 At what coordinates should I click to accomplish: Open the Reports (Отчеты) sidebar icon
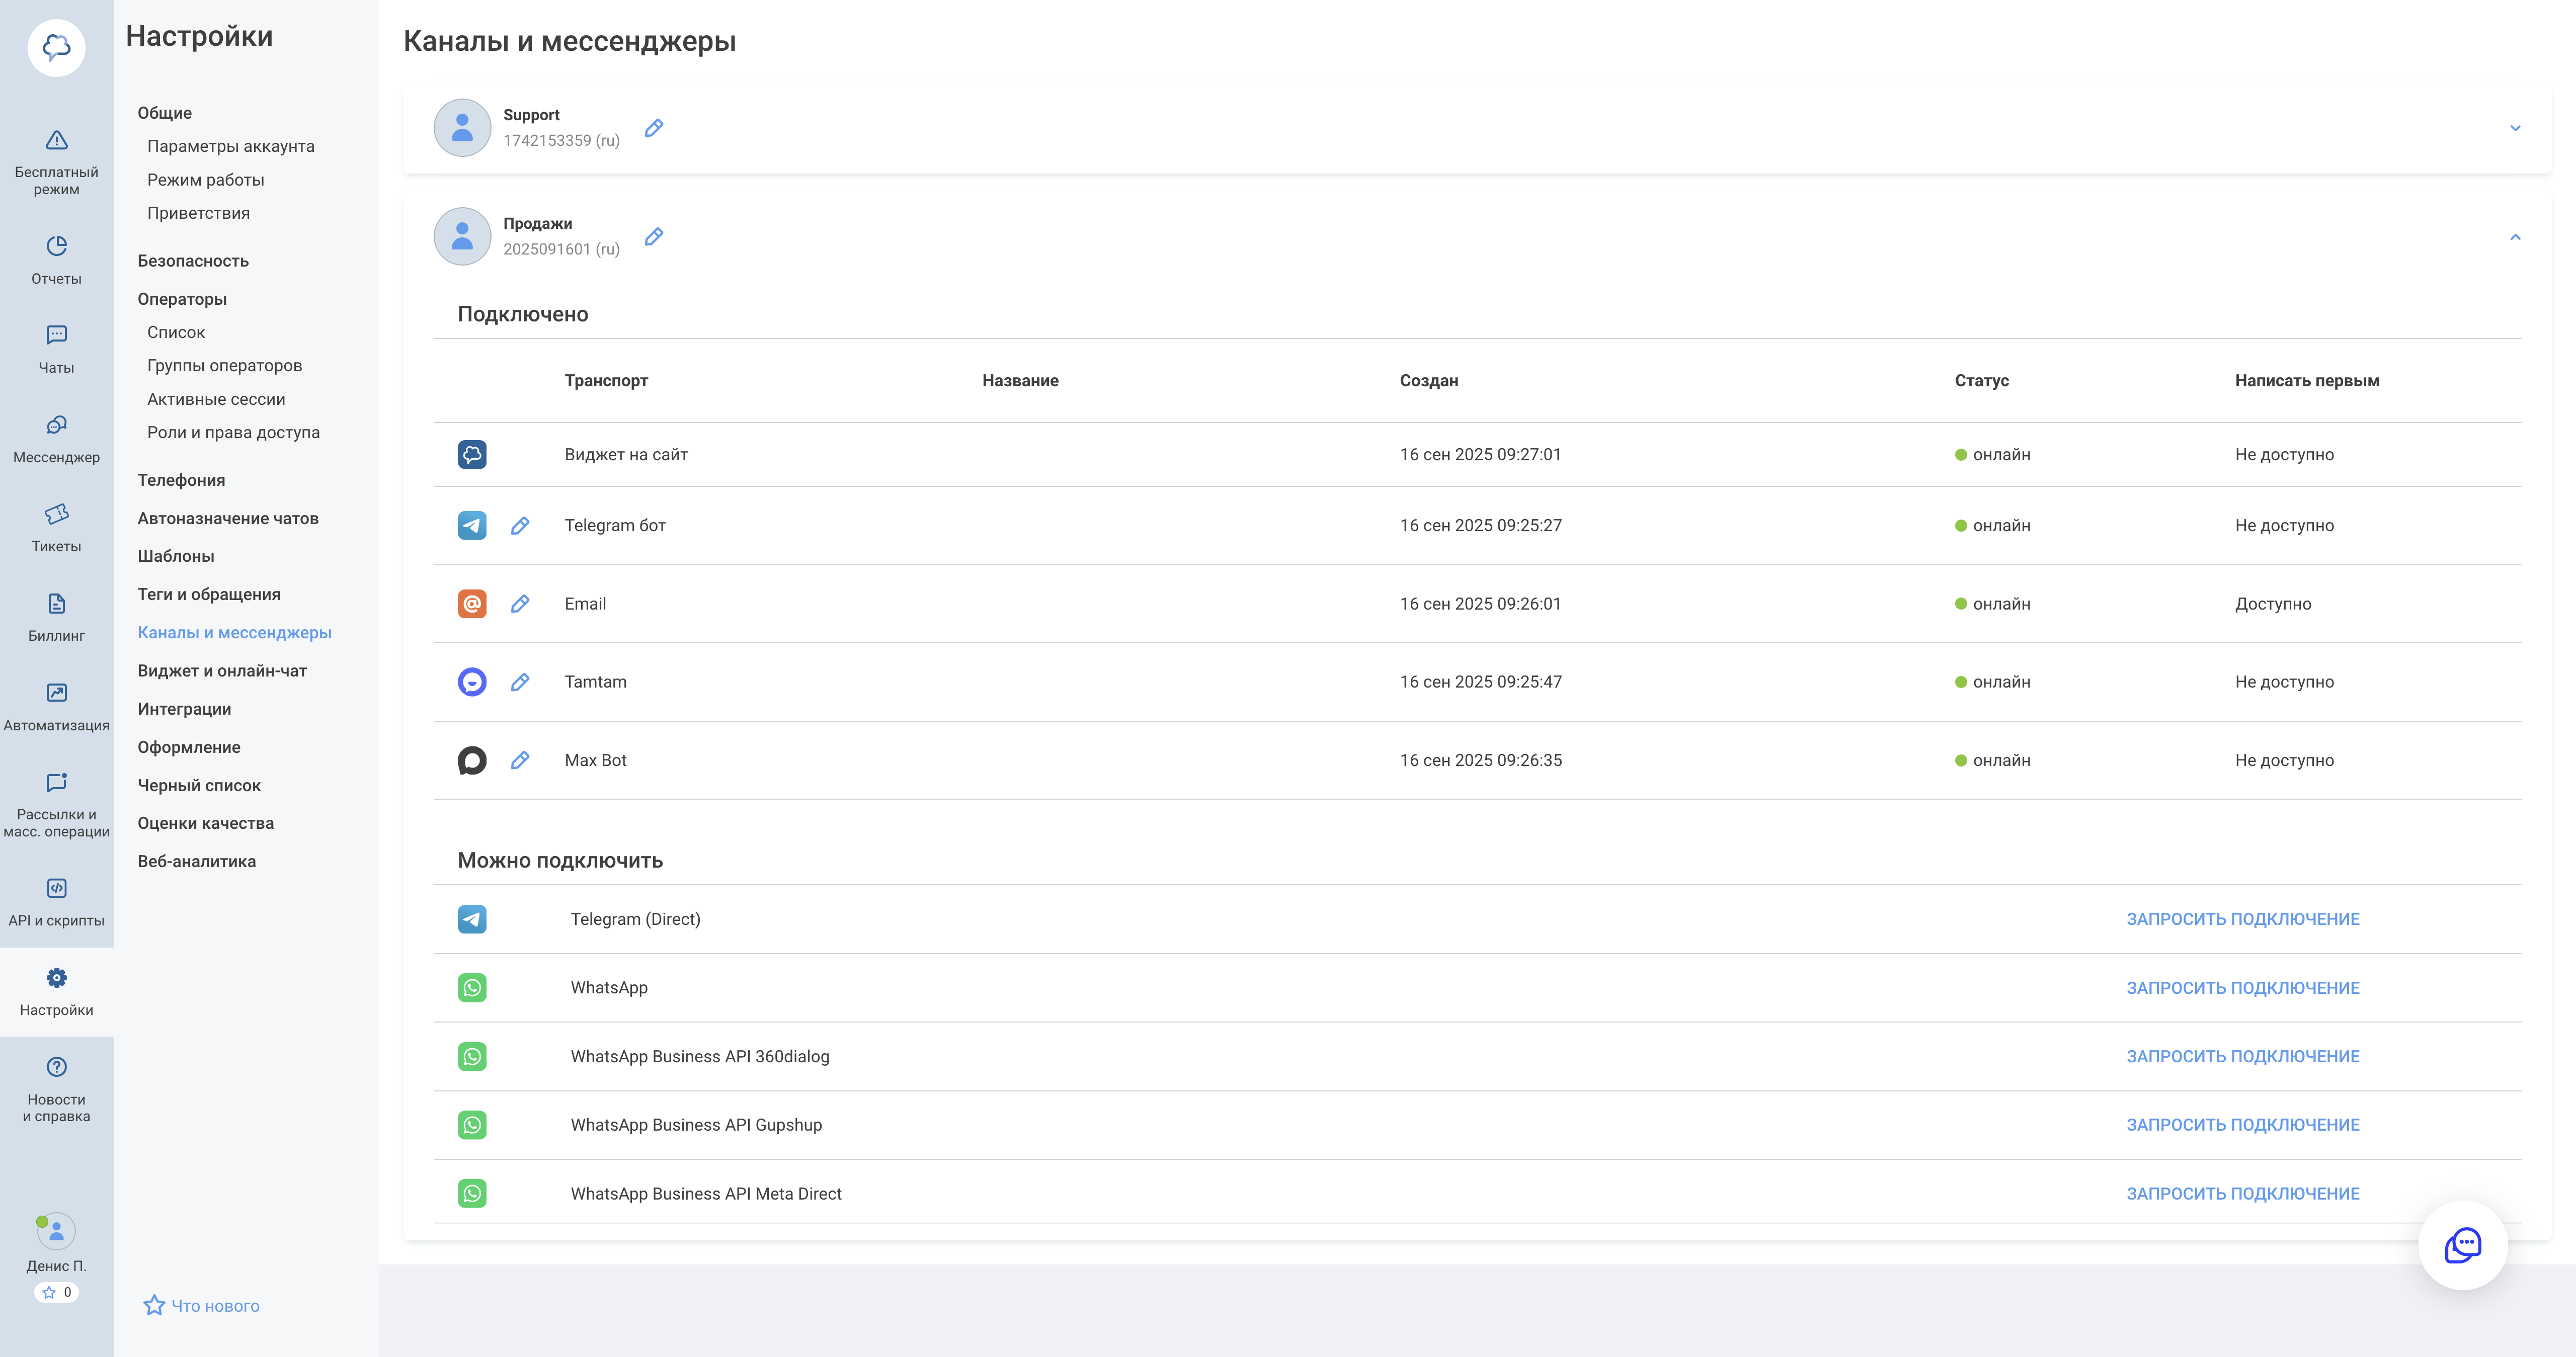tap(56, 247)
